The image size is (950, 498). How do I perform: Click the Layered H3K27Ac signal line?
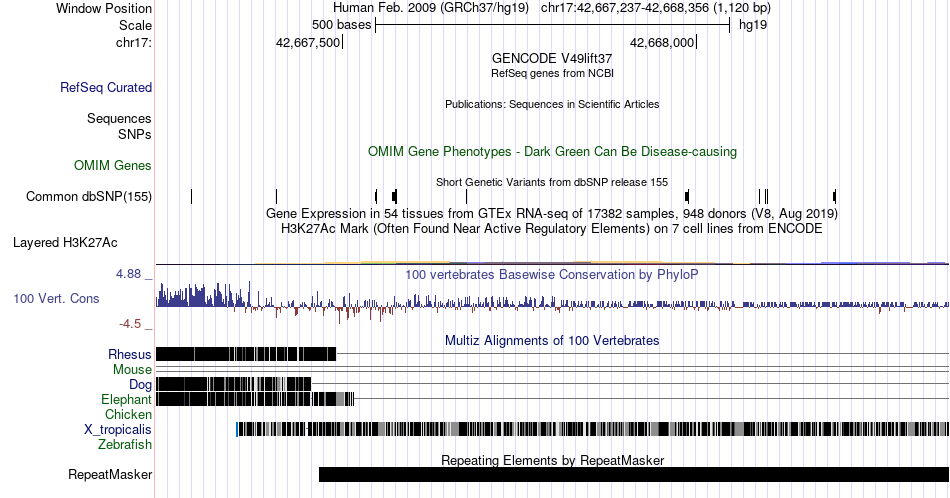[x=552, y=264]
